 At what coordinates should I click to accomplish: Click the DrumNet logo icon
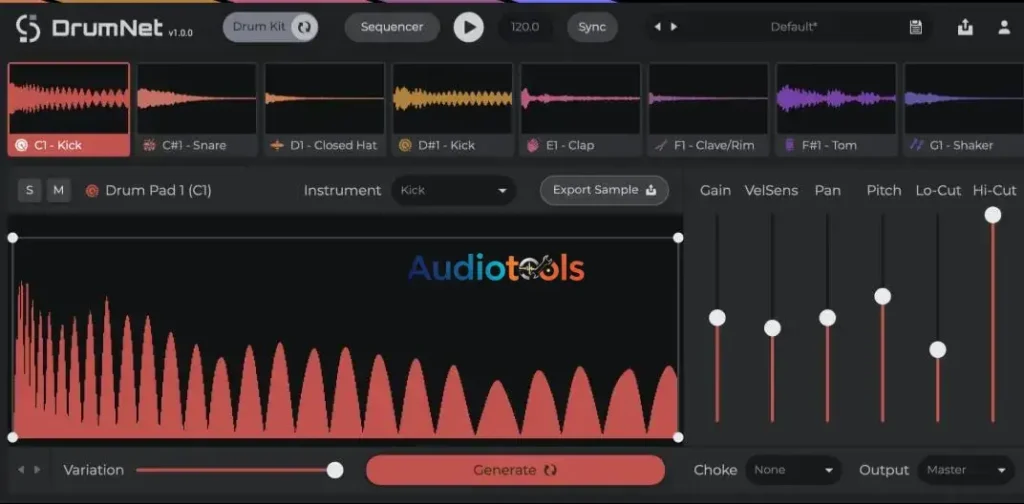pyautogui.click(x=28, y=28)
